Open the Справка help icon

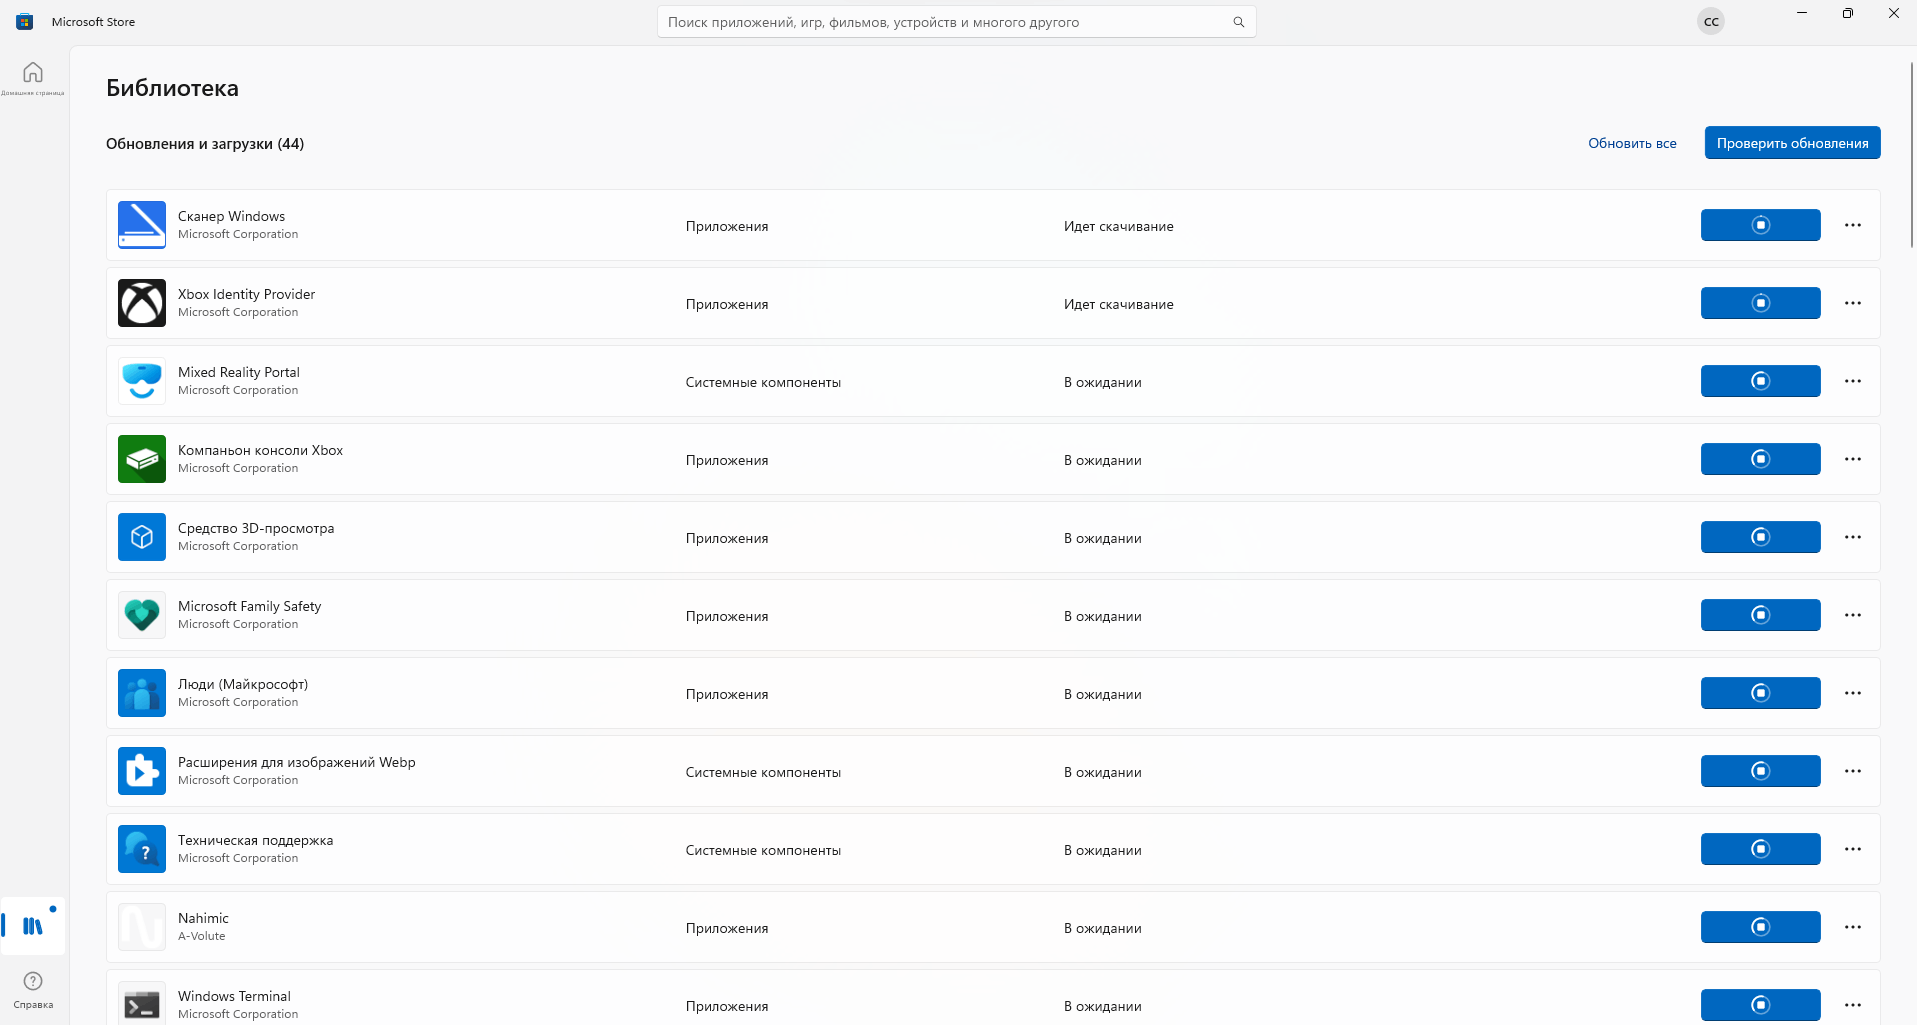tap(33, 988)
